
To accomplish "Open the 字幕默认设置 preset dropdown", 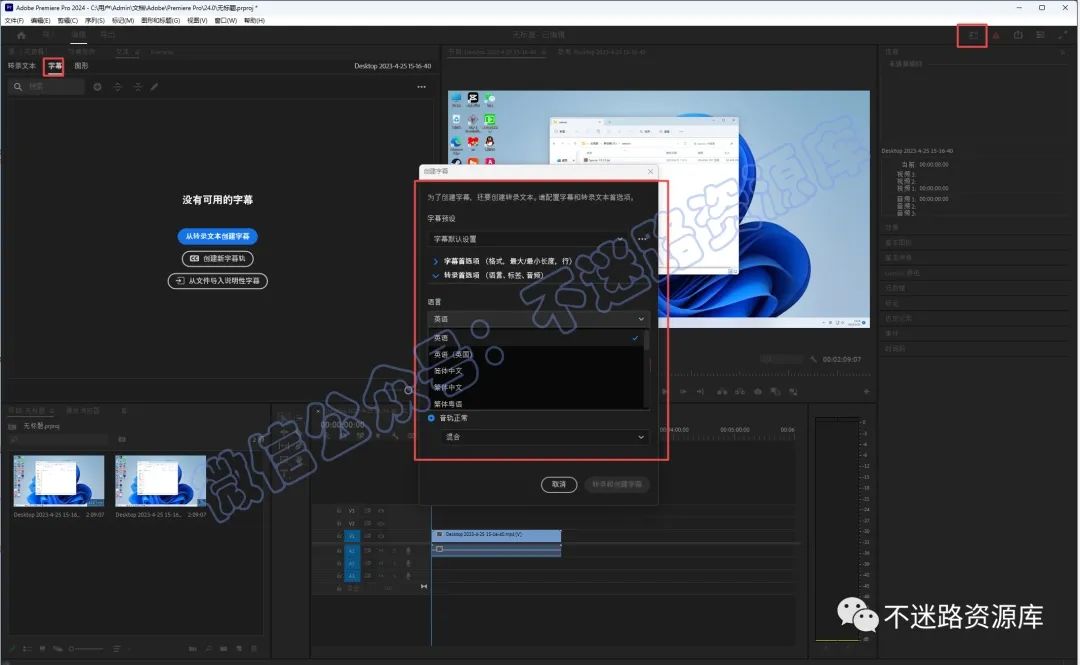I will click(x=528, y=239).
